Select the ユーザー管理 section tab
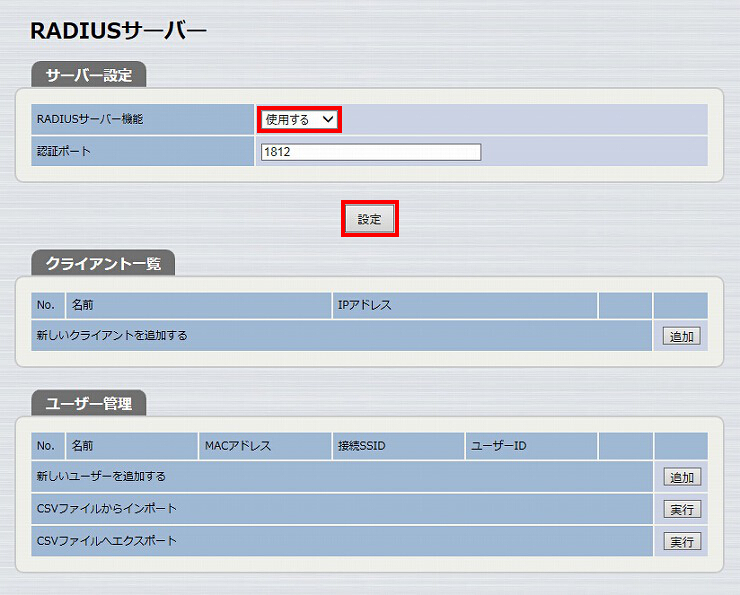The width and height of the screenshot is (740, 595). [x=89, y=403]
